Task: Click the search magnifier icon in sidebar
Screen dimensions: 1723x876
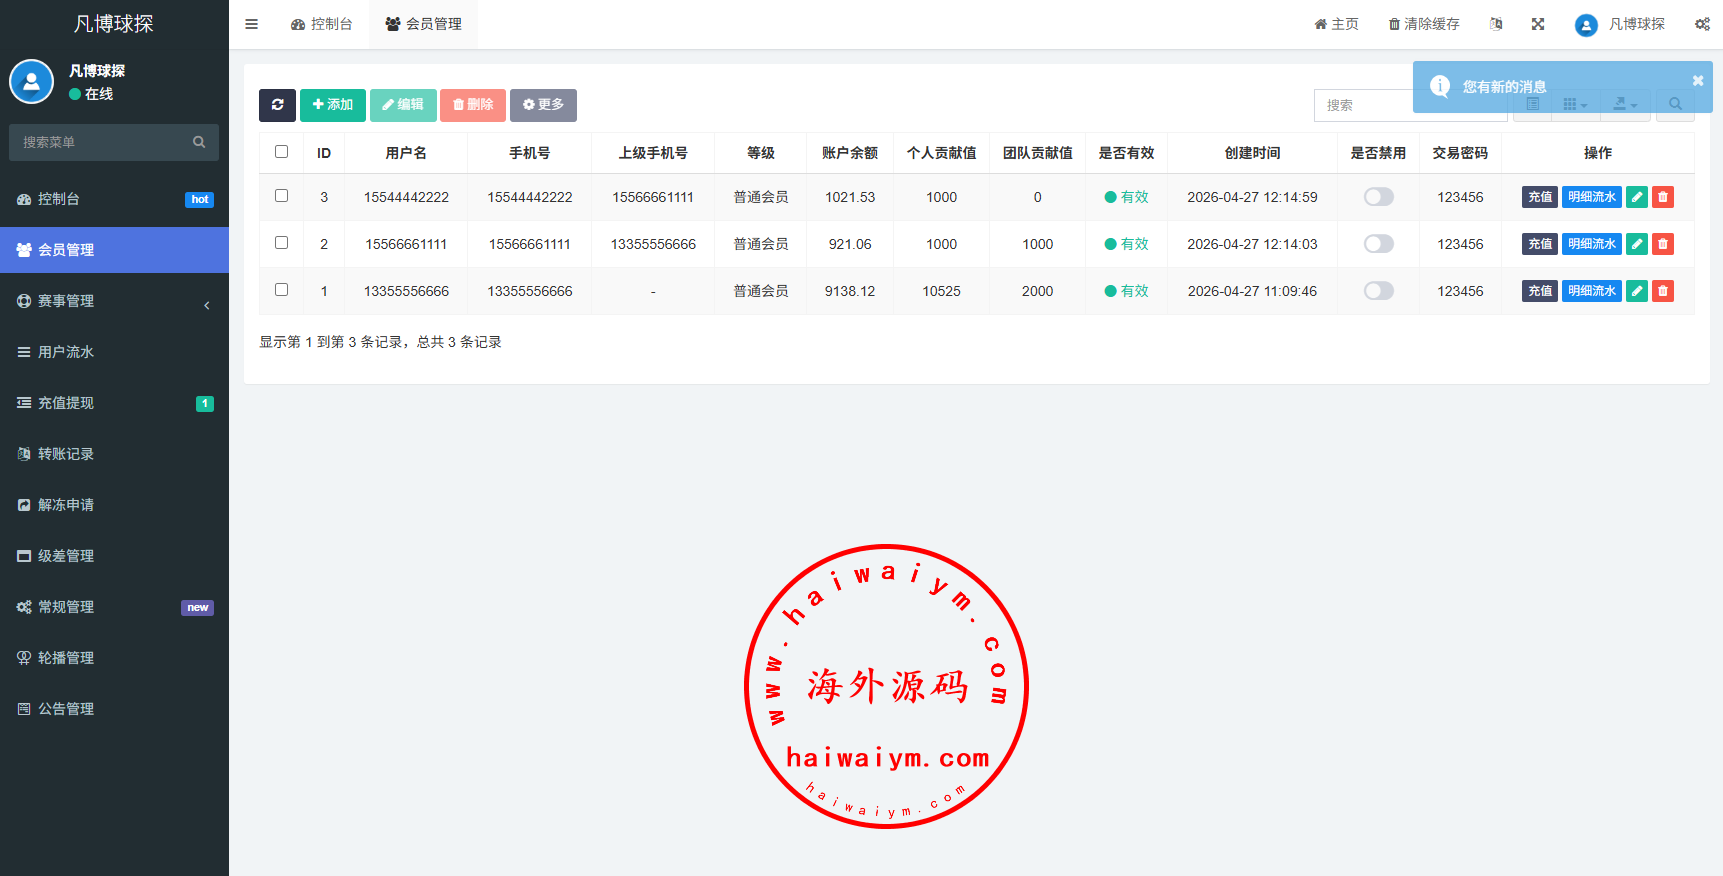Action: click(x=199, y=142)
